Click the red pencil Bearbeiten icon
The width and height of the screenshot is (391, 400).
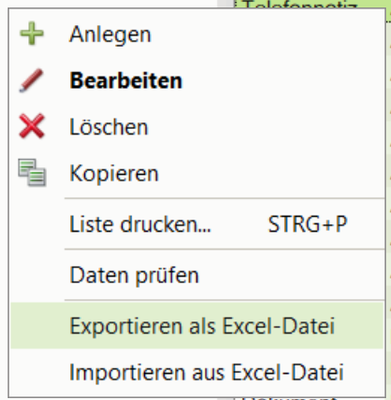click(x=31, y=80)
